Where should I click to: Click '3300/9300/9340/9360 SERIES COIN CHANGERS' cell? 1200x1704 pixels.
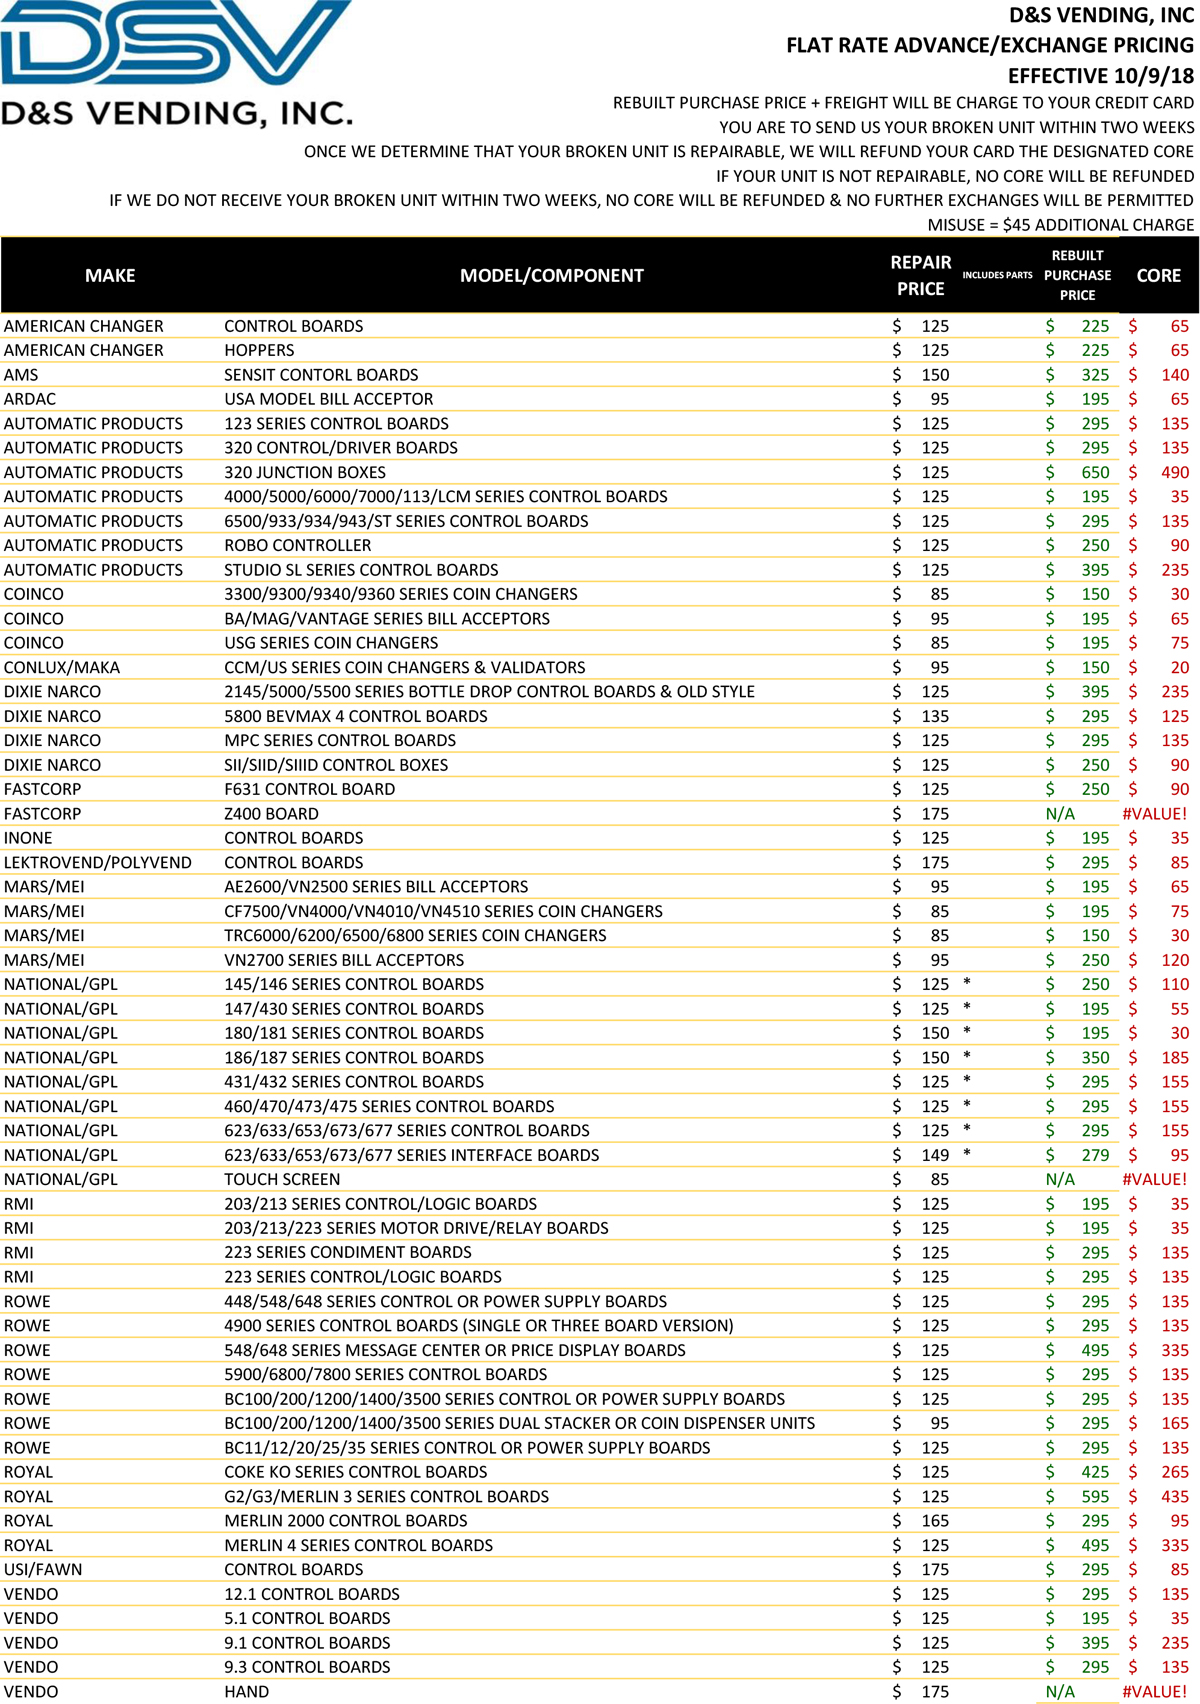[400, 594]
